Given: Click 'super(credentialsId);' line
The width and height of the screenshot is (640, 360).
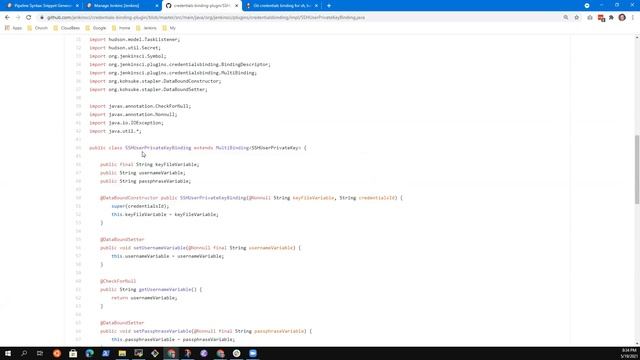Looking at the screenshot, I should pyautogui.click(x=140, y=206).
